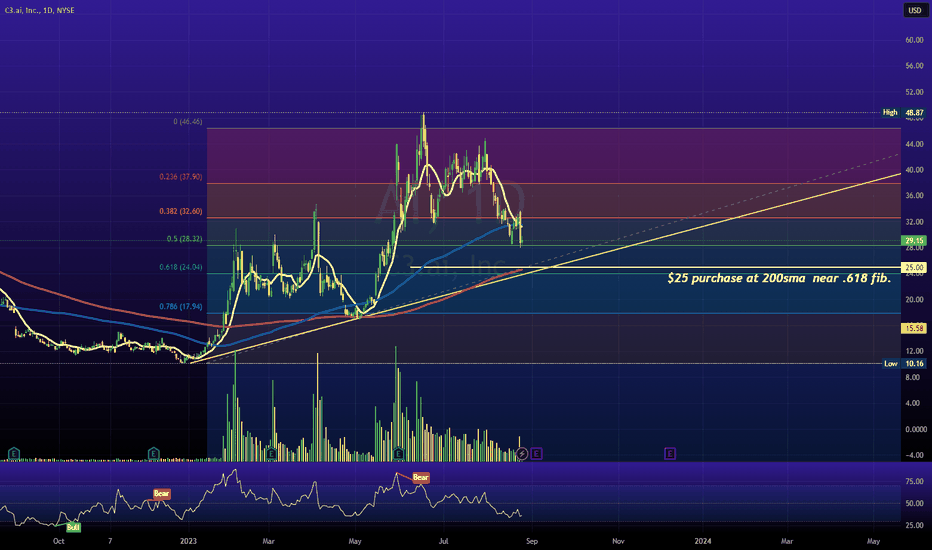Select the 0.786 (17.94) Fibonacci label
Screen dimensions: 932x550
(x=181, y=307)
